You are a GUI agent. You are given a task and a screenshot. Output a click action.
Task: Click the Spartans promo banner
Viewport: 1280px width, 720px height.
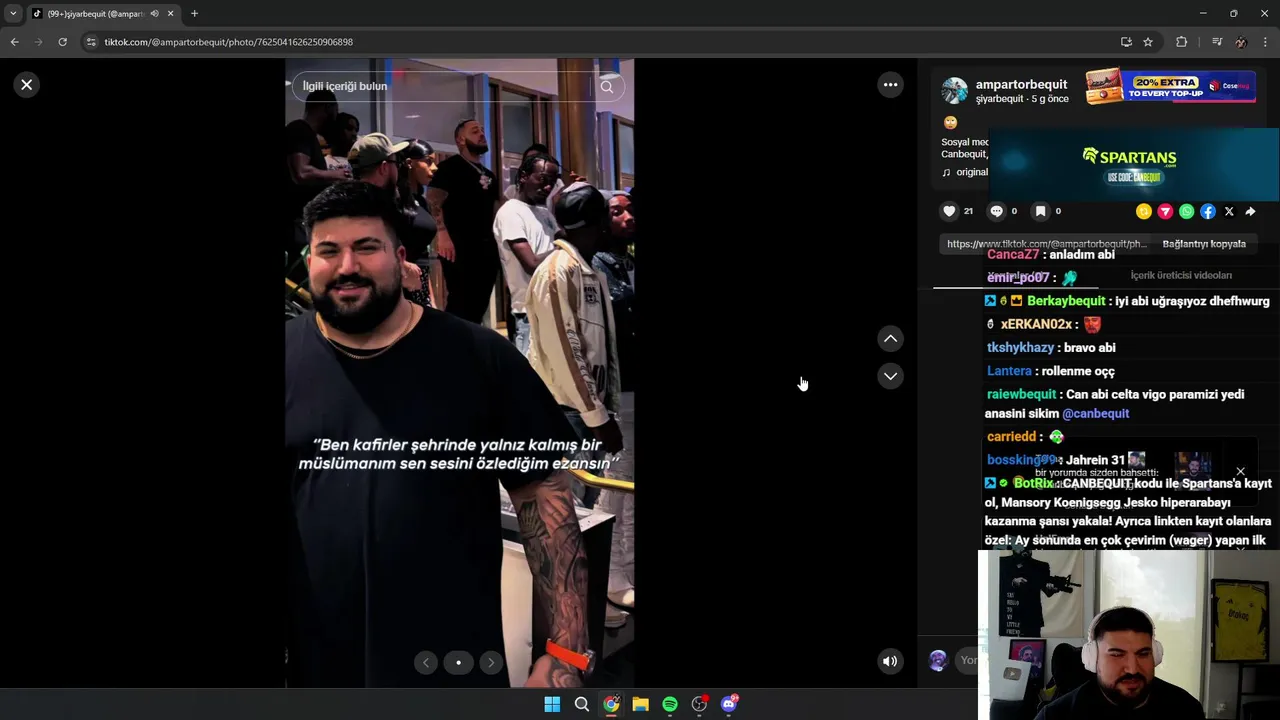1134,164
